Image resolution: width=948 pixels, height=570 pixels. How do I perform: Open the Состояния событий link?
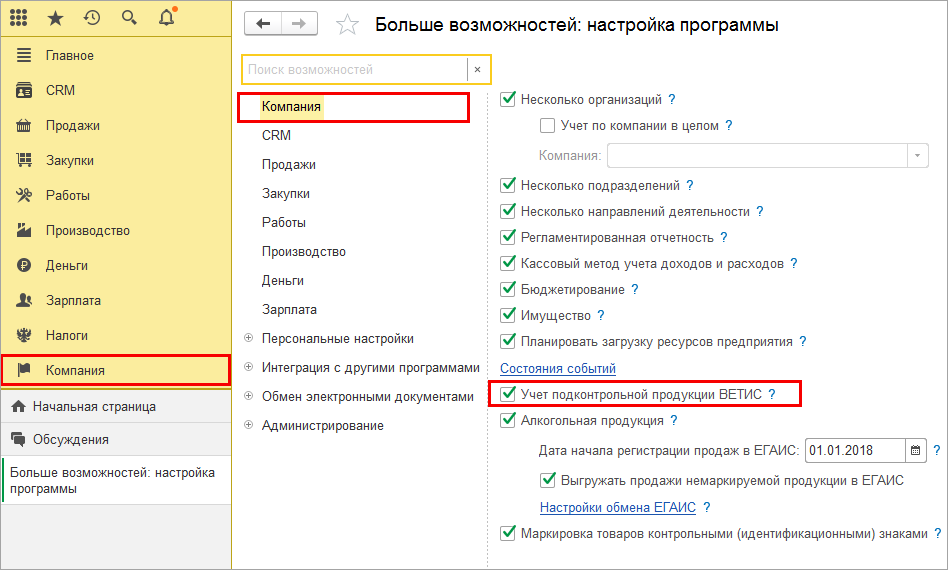click(x=558, y=369)
